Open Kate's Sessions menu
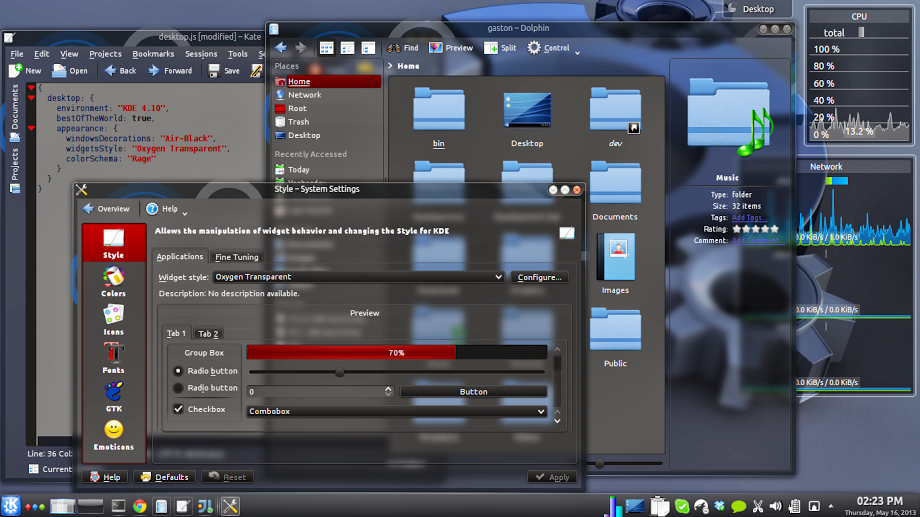 tap(201, 54)
